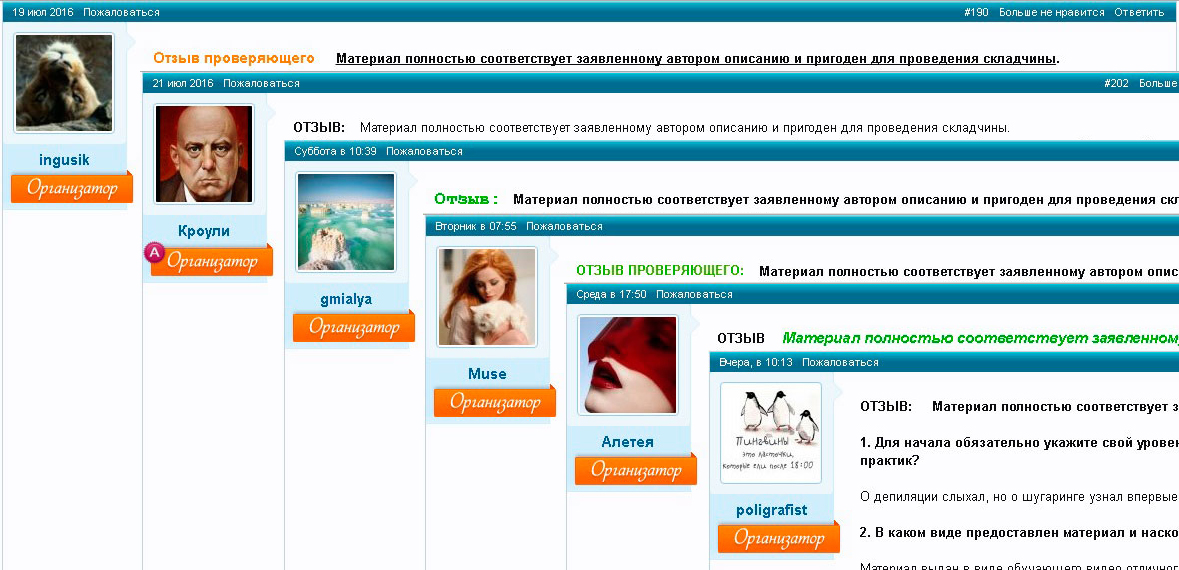Click the username Алетея
This screenshot has width=1179, height=570.
coord(628,442)
